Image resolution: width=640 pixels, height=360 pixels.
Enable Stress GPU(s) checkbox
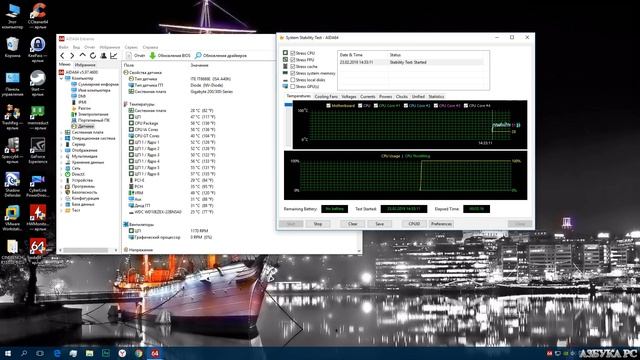(292, 87)
